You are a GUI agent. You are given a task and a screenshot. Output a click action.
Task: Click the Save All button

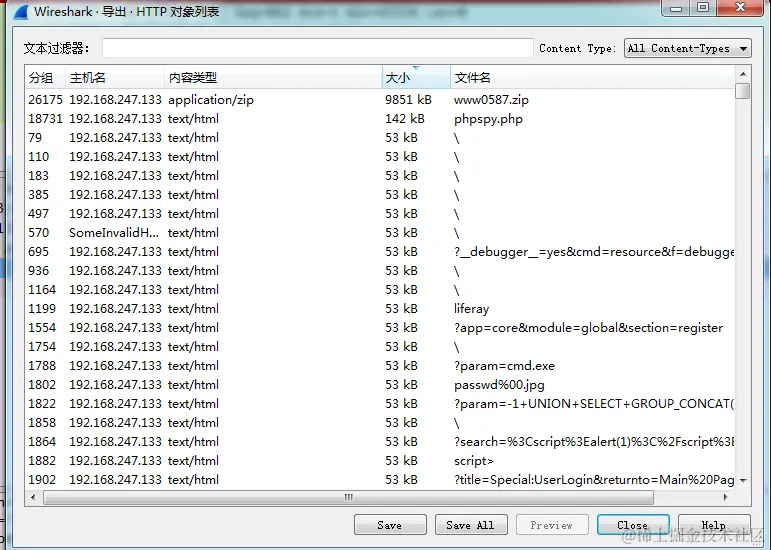(471, 525)
